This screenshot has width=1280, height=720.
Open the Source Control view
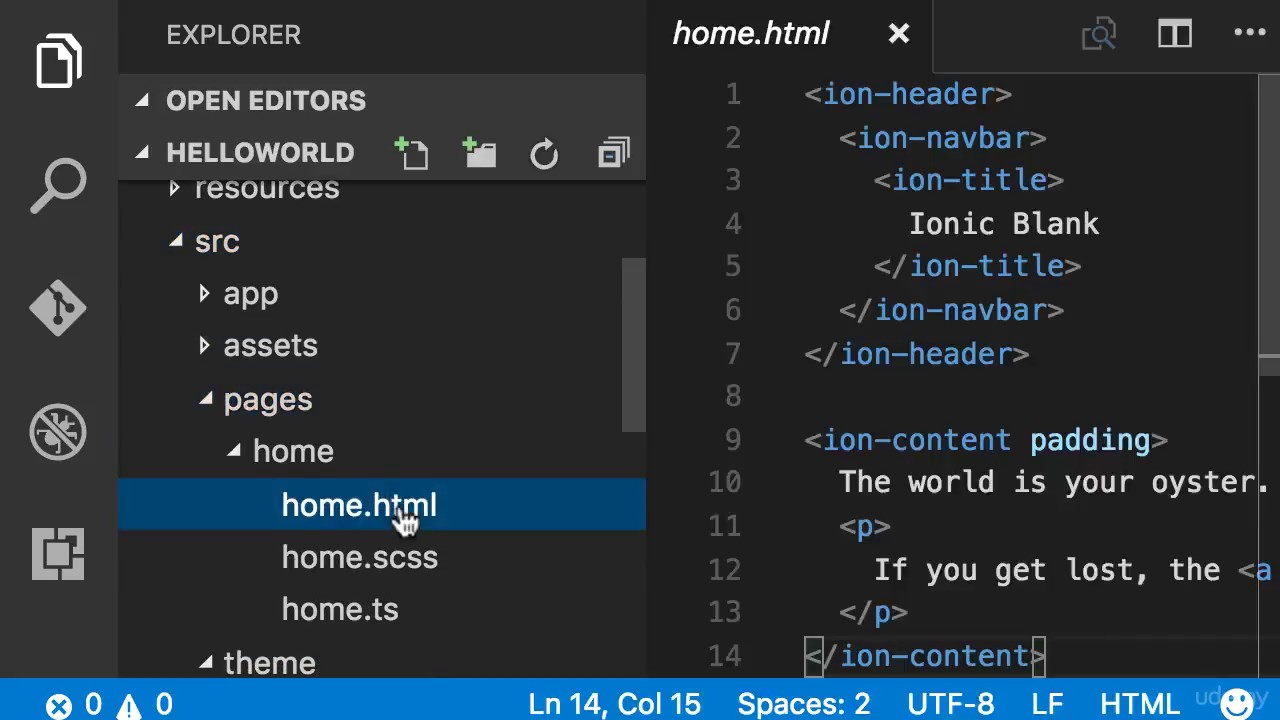(x=58, y=307)
